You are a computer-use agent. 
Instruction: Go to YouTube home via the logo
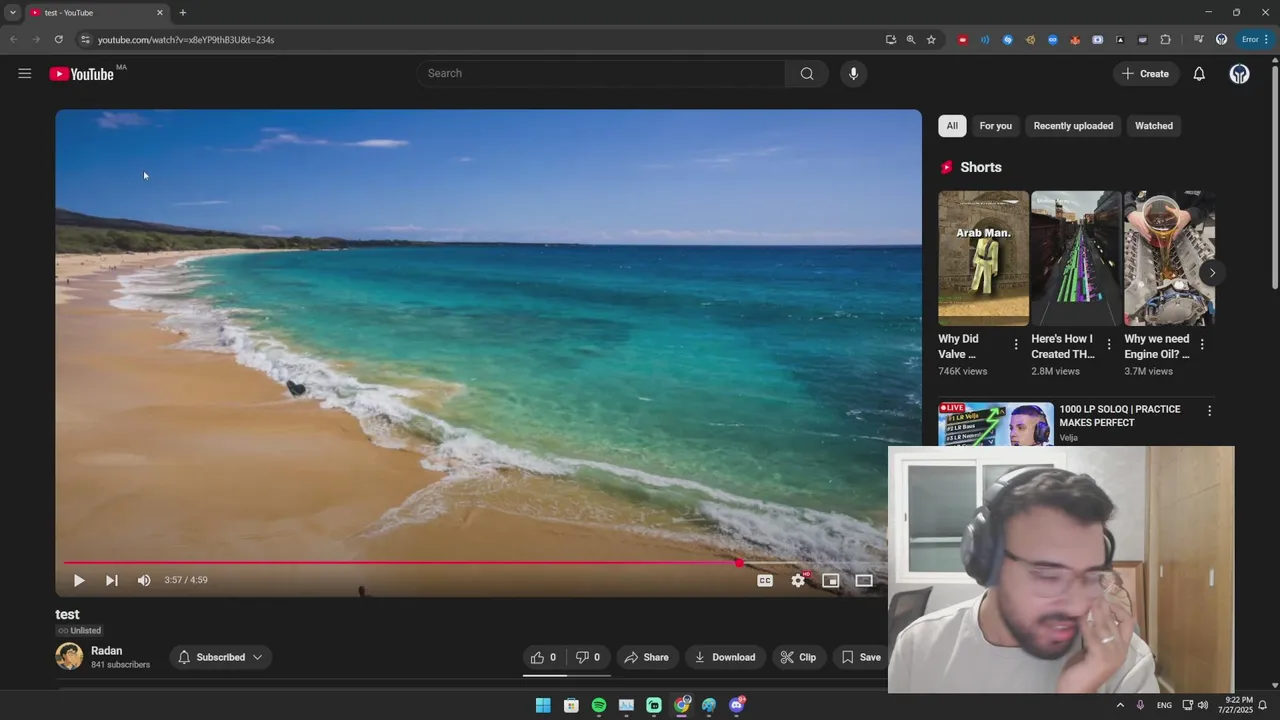click(x=82, y=74)
